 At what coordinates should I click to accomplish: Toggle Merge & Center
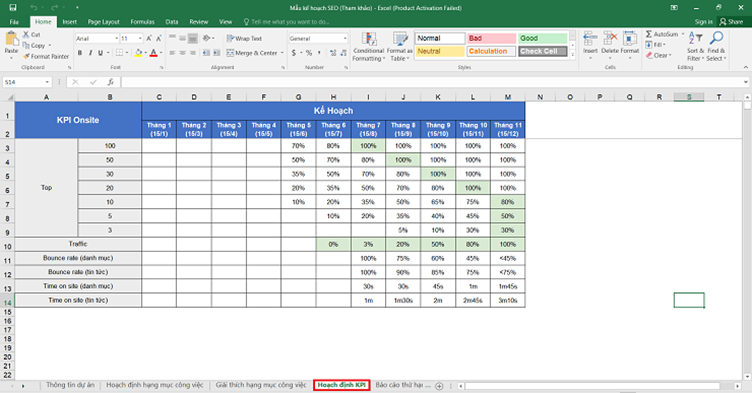click(252, 53)
